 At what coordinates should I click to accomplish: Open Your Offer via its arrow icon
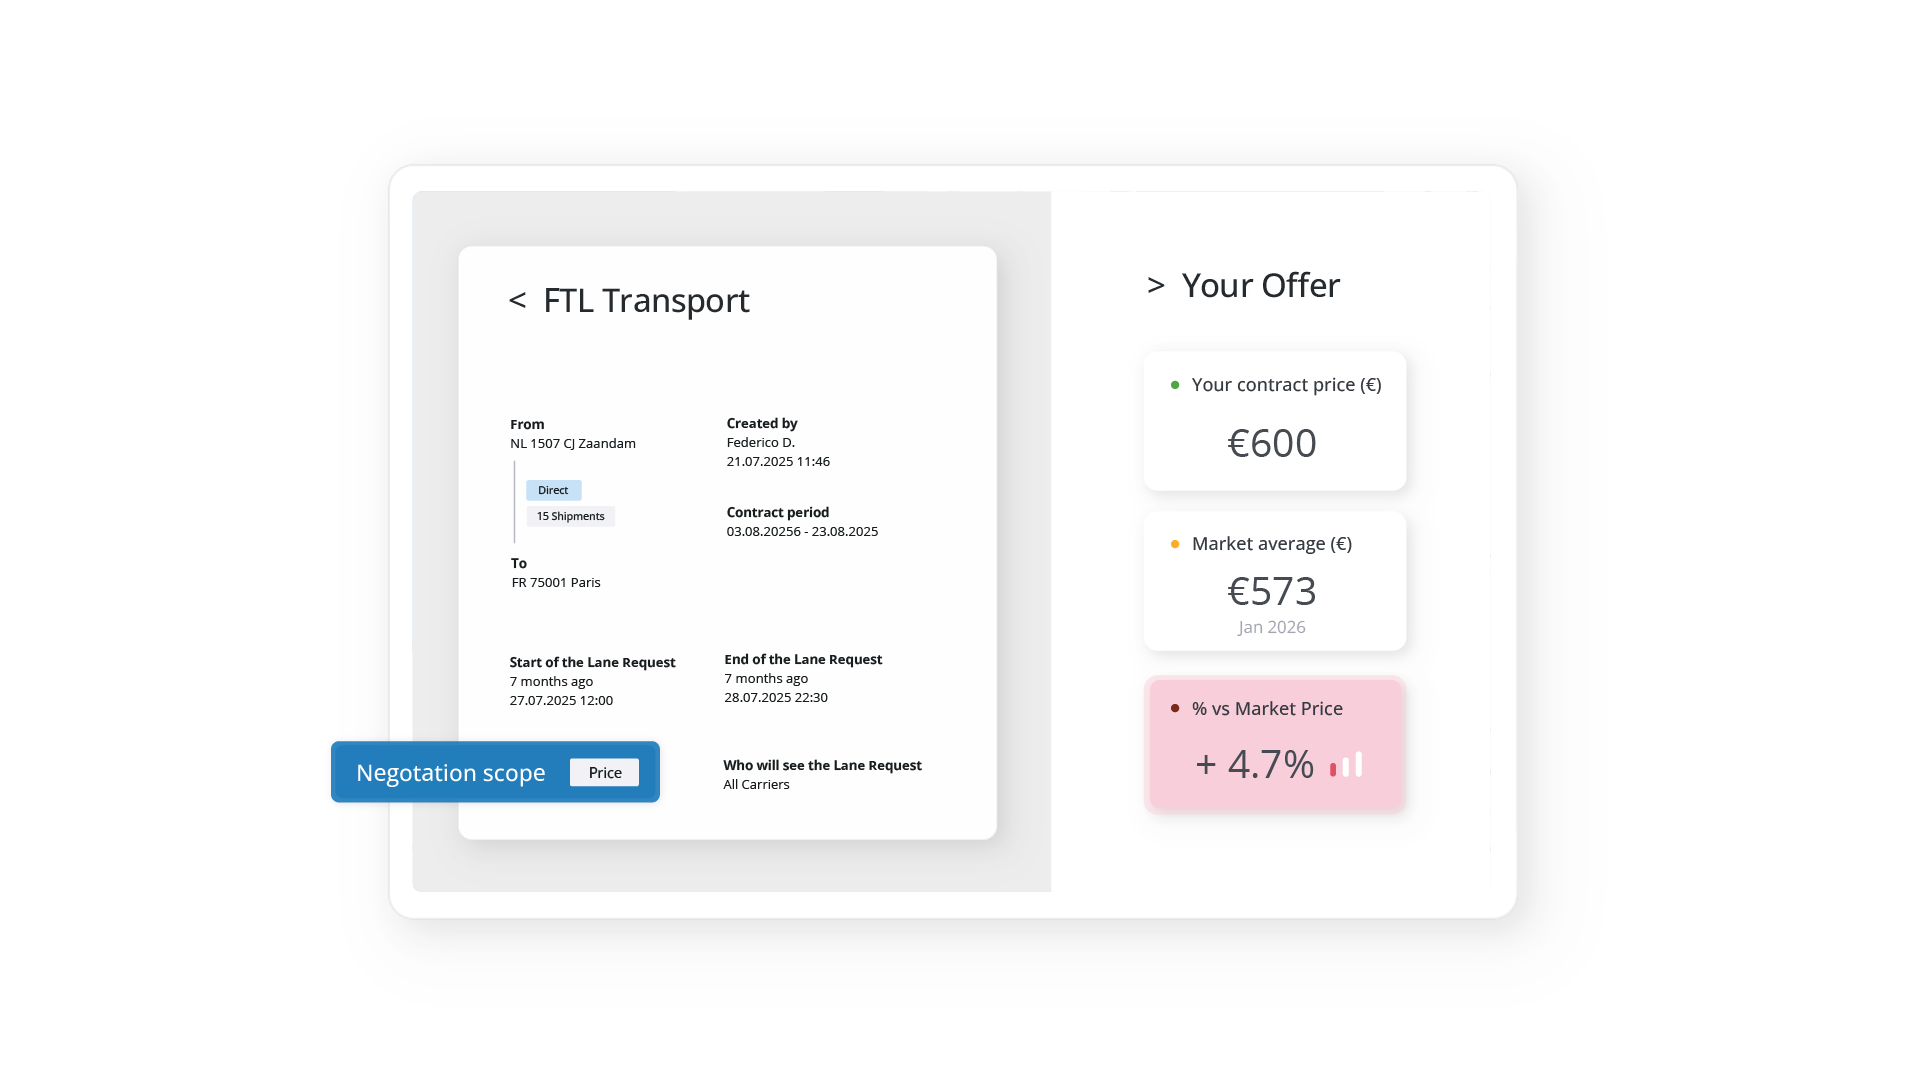(x=1157, y=286)
